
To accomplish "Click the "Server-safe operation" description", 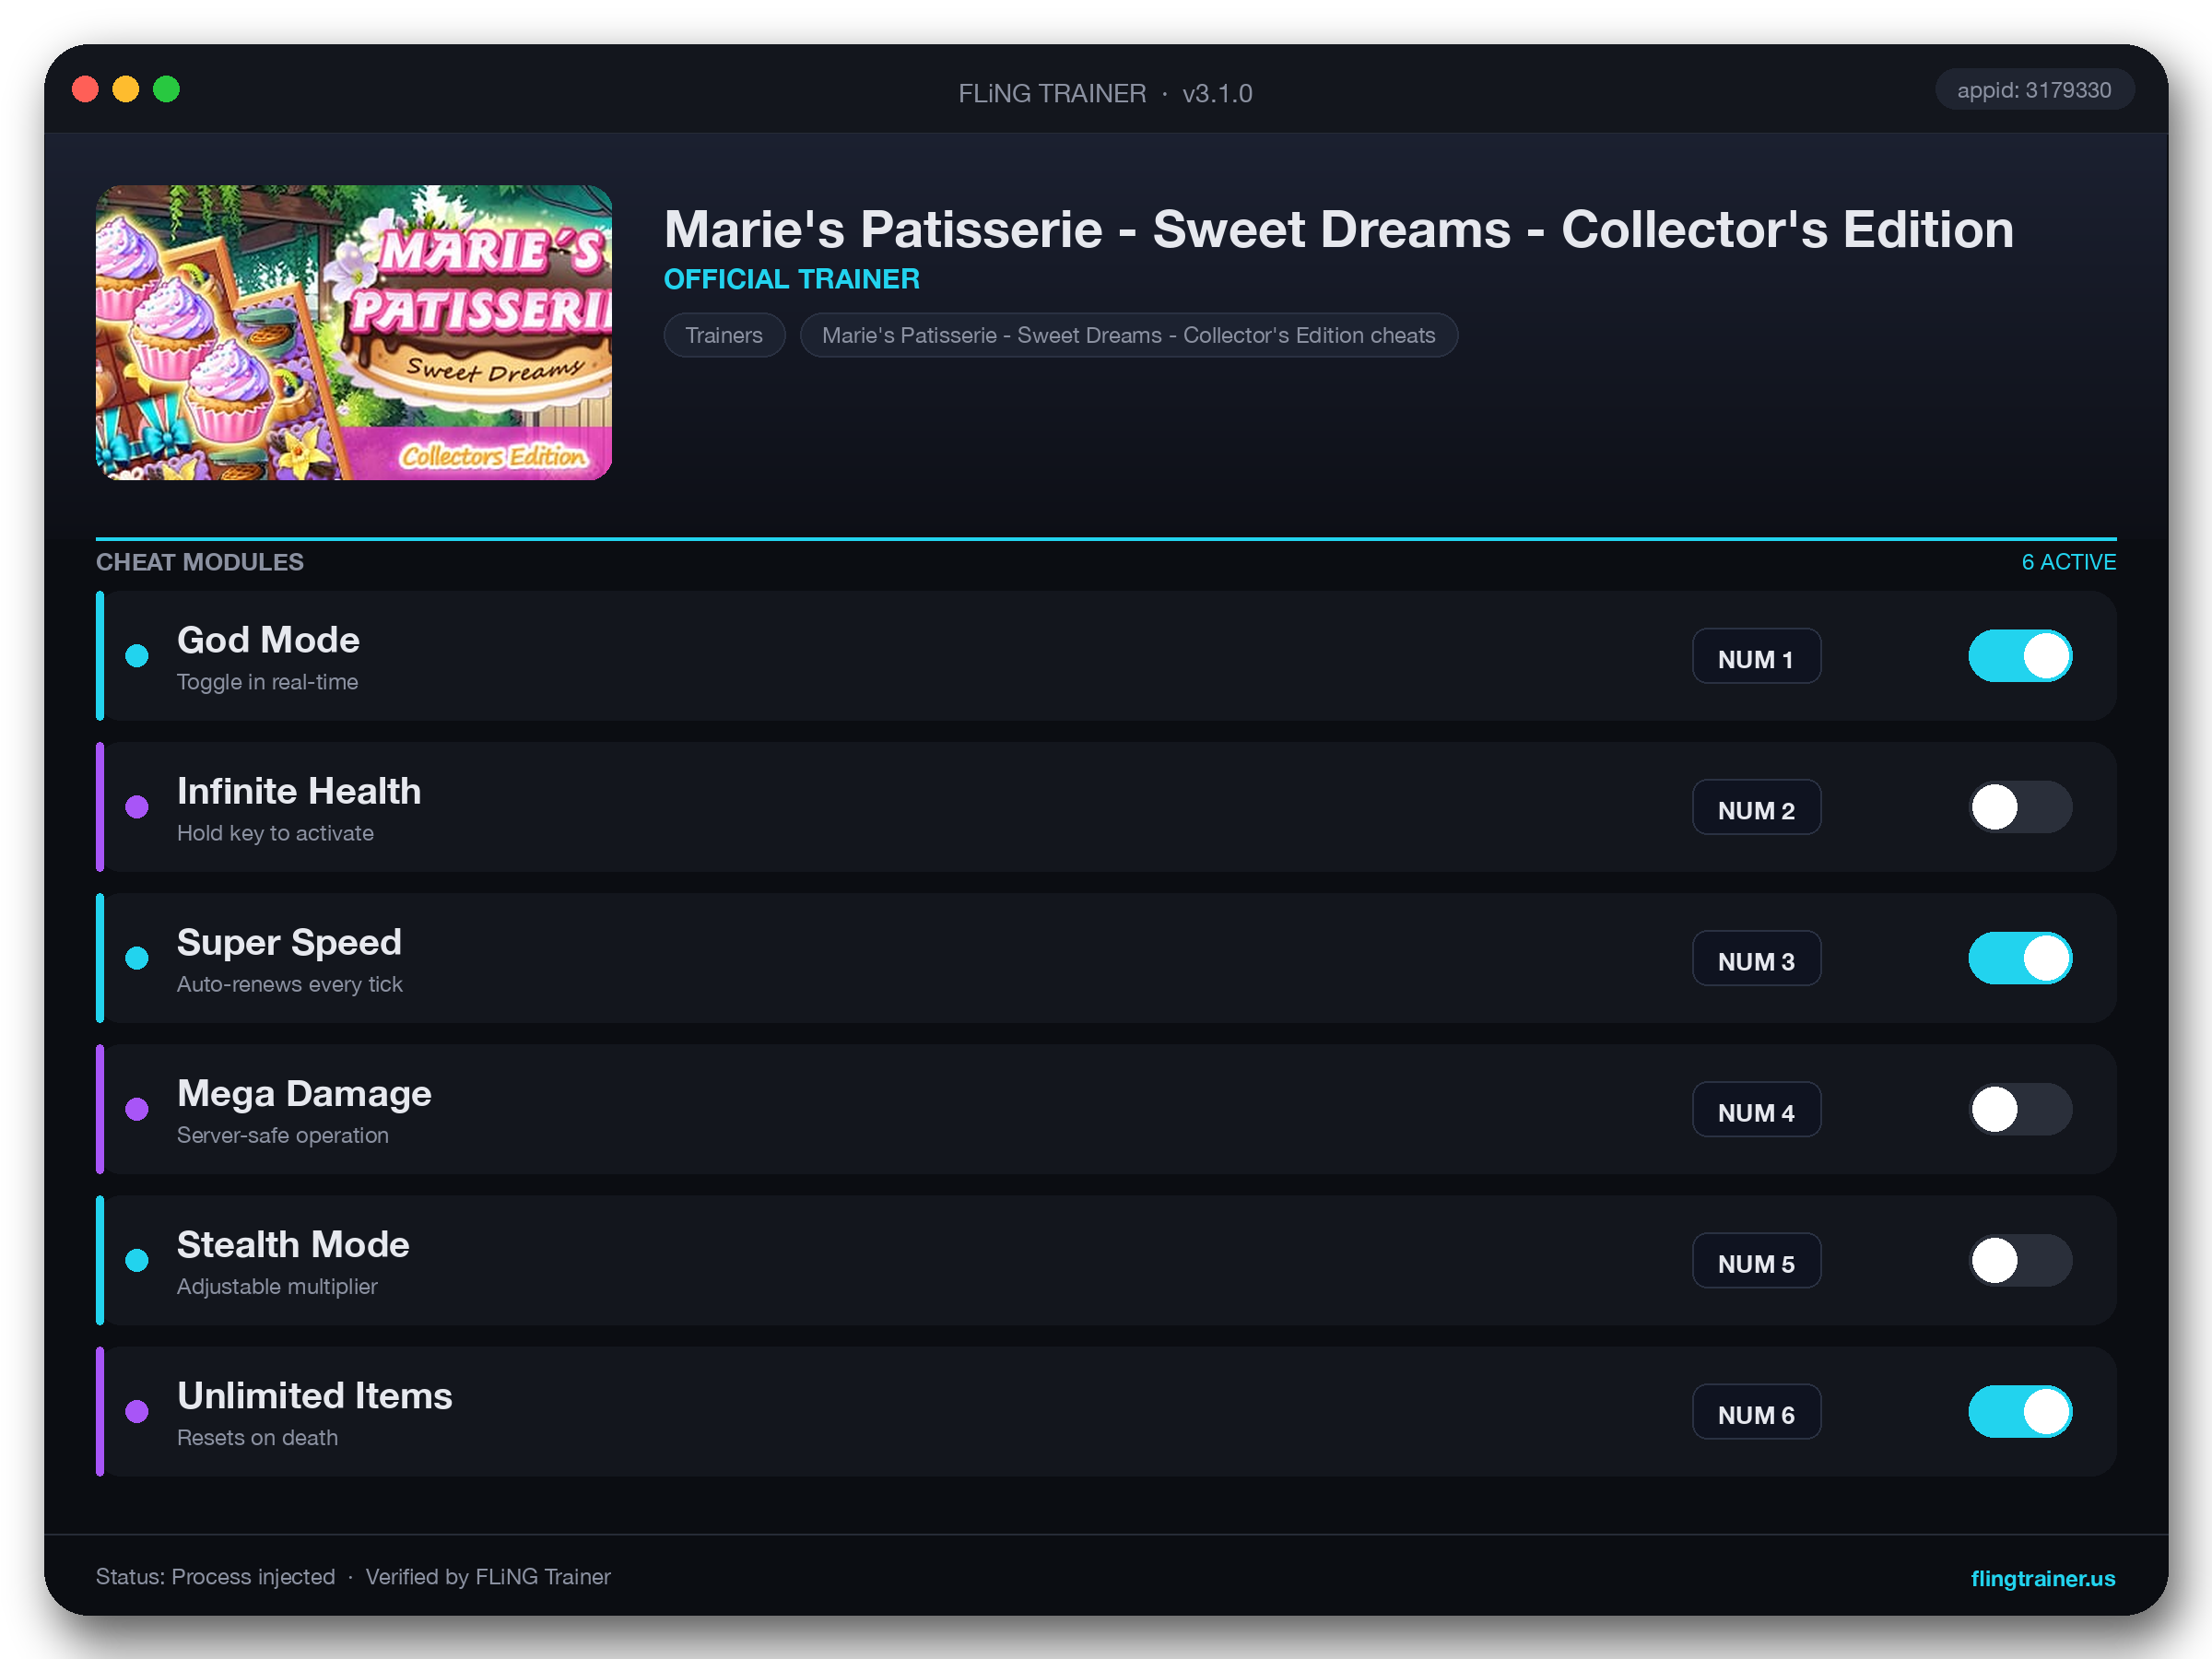I will click(x=283, y=1135).
